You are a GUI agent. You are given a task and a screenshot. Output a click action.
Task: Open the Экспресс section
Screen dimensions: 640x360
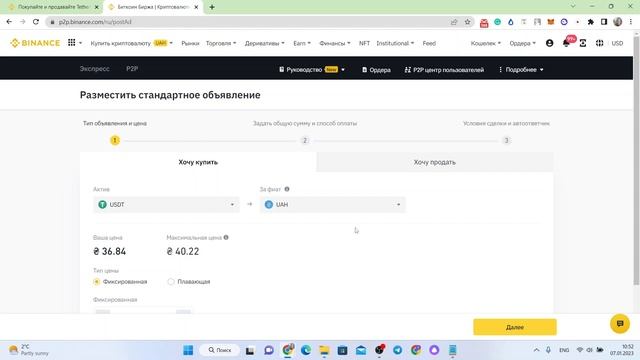[95, 69]
